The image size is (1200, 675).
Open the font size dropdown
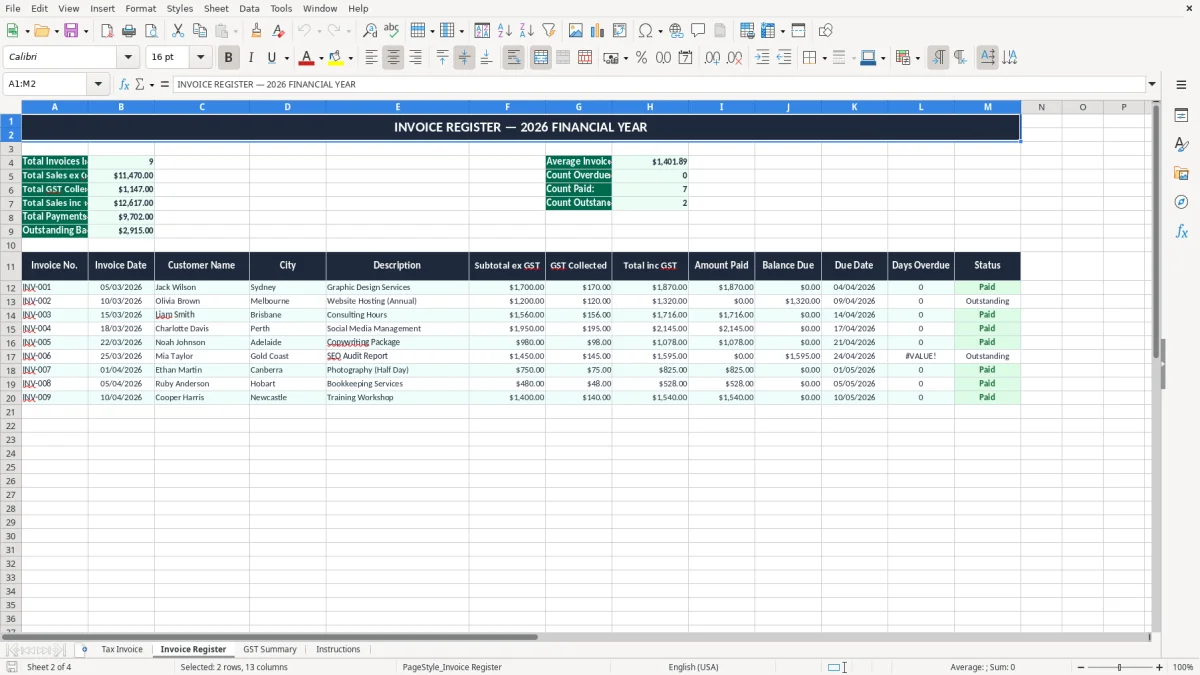tap(201, 58)
